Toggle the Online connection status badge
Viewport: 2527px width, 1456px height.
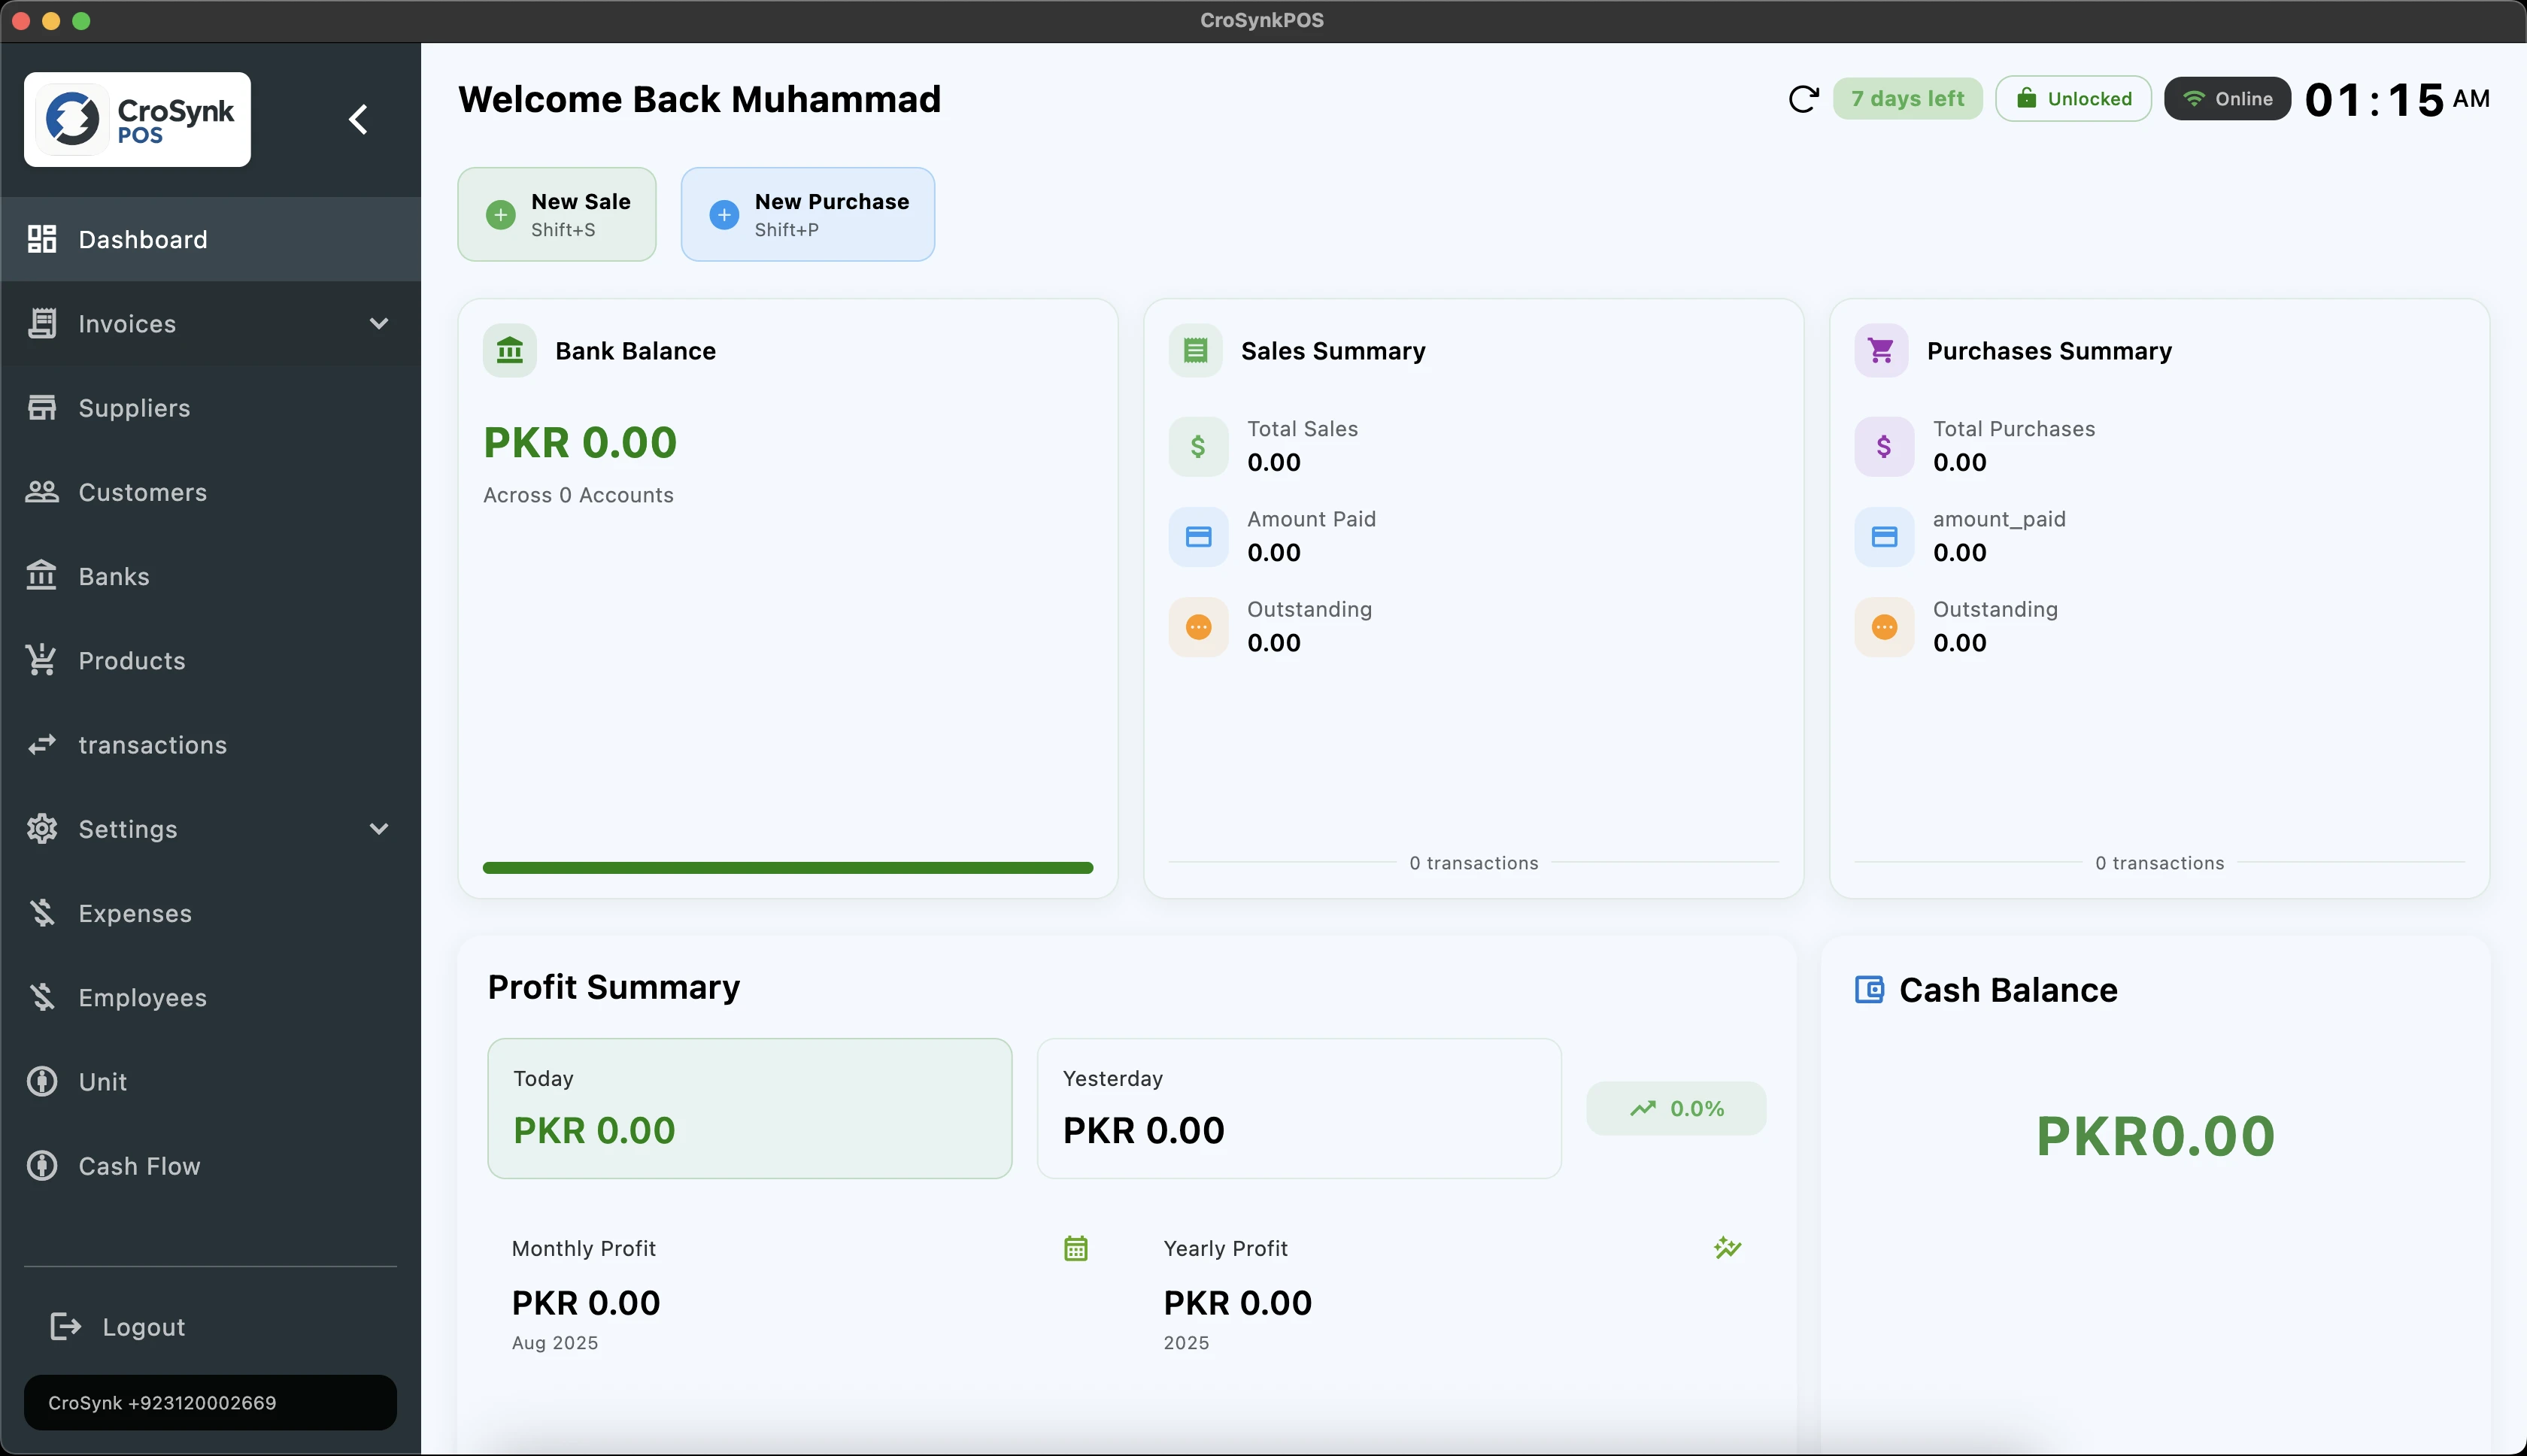[x=2226, y=99]
